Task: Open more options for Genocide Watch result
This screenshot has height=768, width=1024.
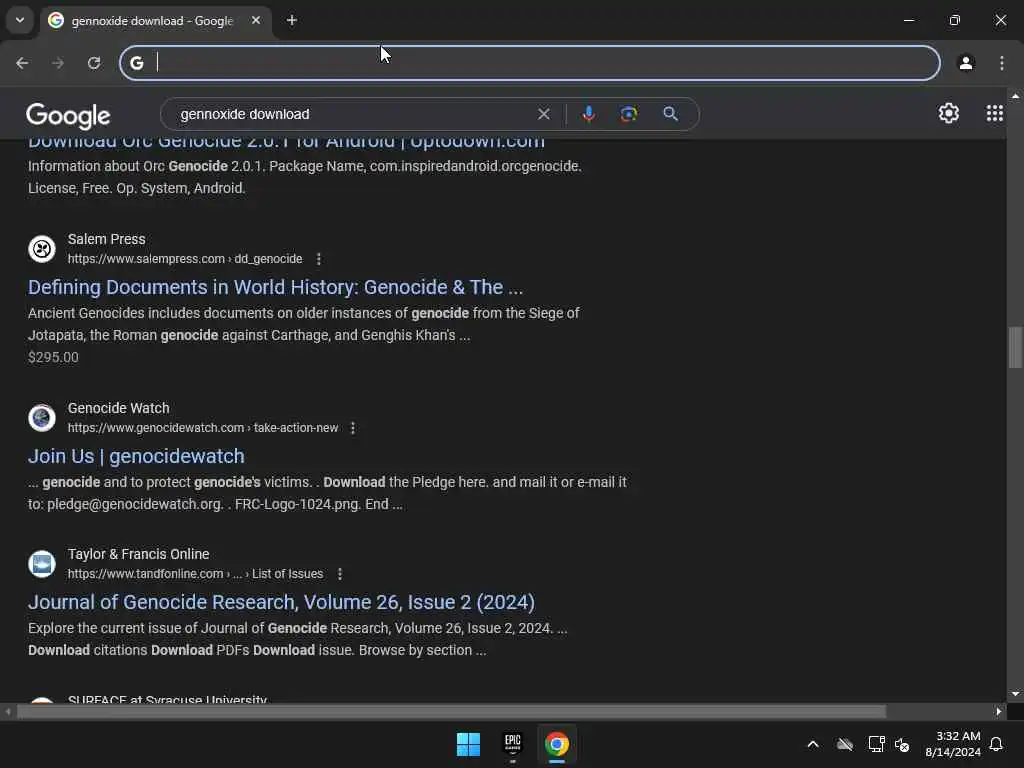Action: pos(353,428)
